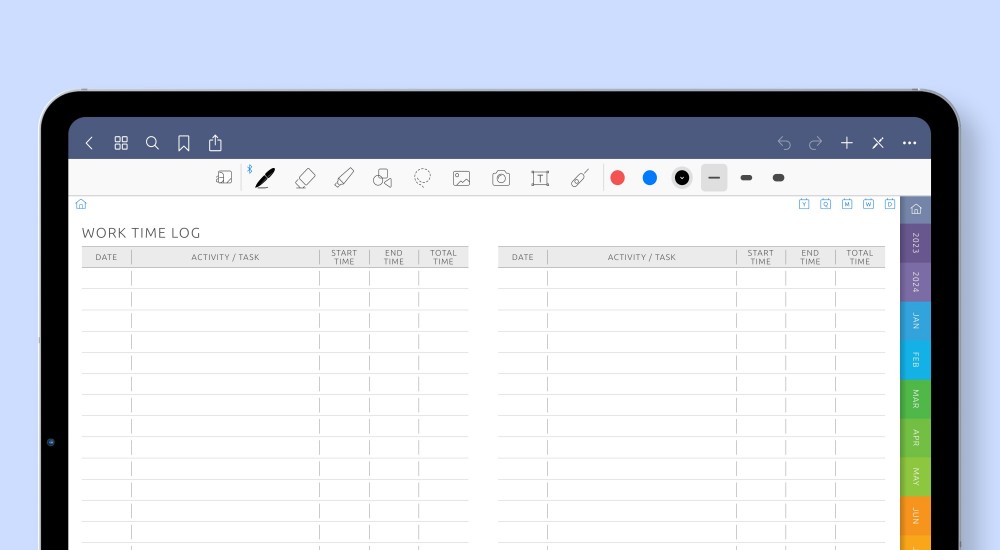The height and width of the screenshot is (550, 1000).
Task: Open the MAR month tab
Action: pyautogui.click(x=916, y=399)
